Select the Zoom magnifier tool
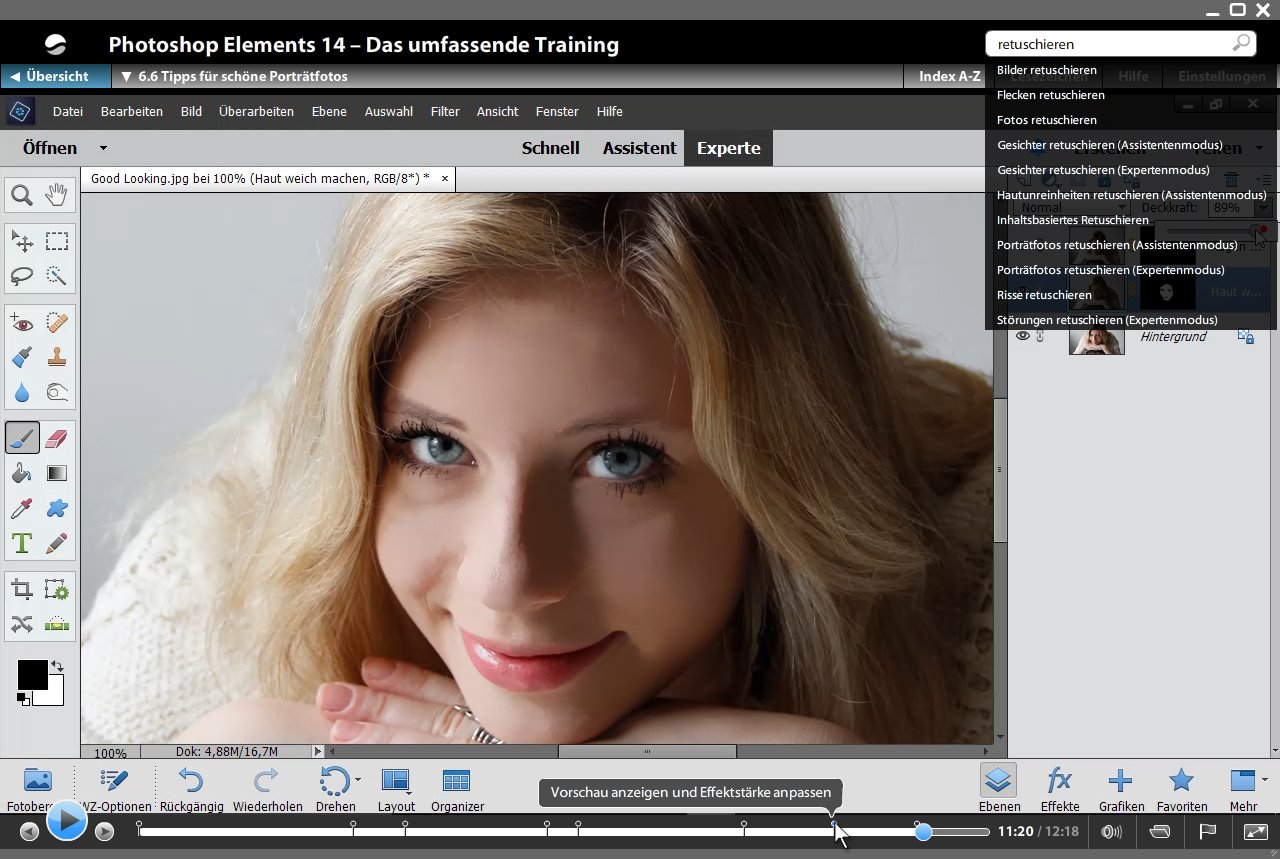 coord(22,196)
